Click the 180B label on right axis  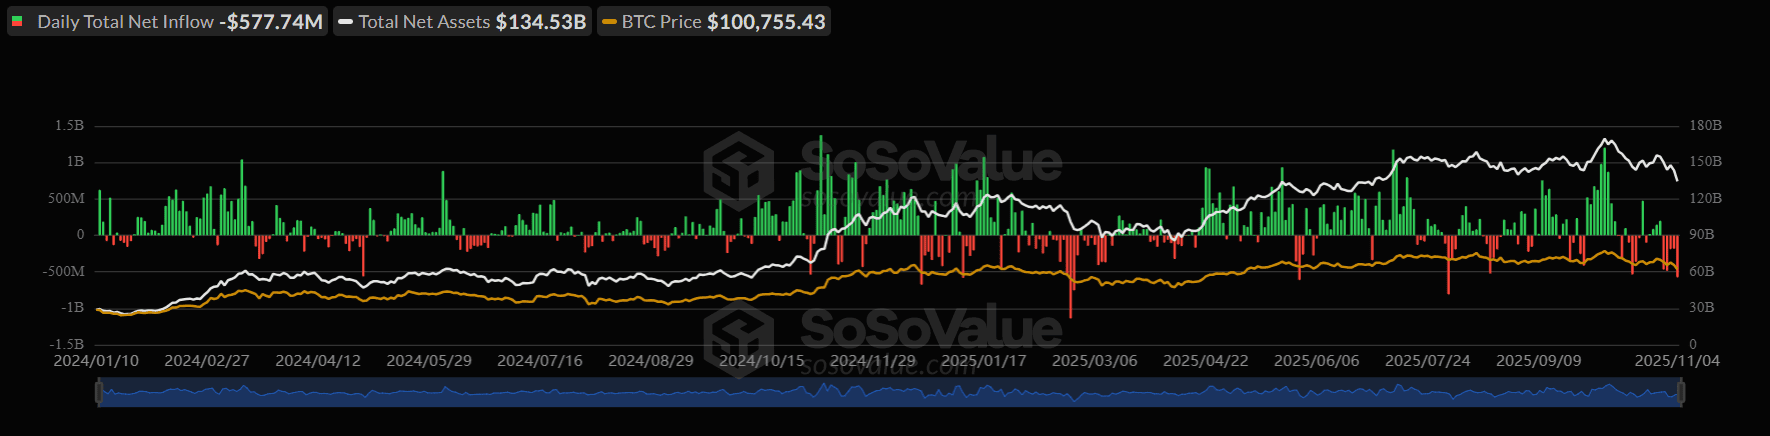point(1705,126)
